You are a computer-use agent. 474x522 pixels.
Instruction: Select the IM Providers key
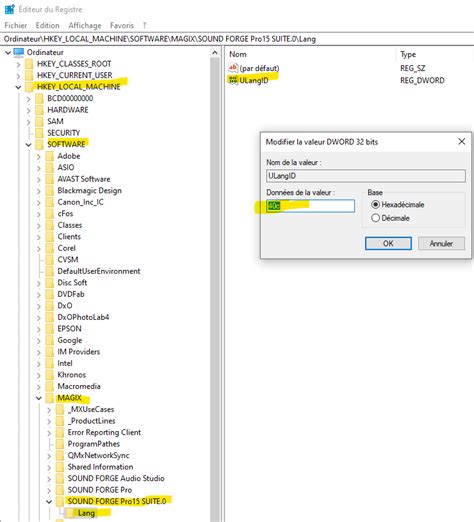click(x=79, y=352)
